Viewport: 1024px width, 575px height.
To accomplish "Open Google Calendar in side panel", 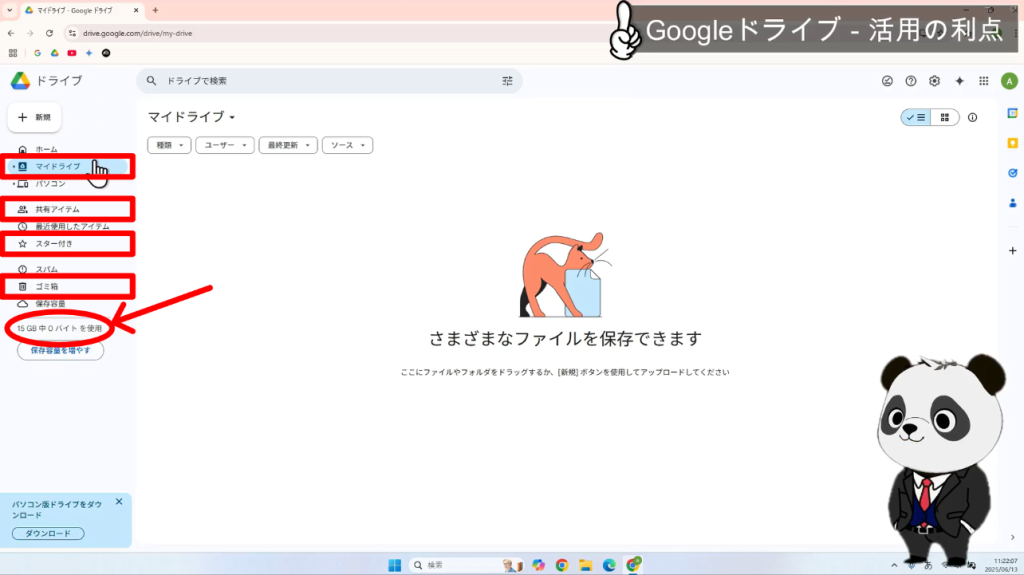I will (1012, 114).
